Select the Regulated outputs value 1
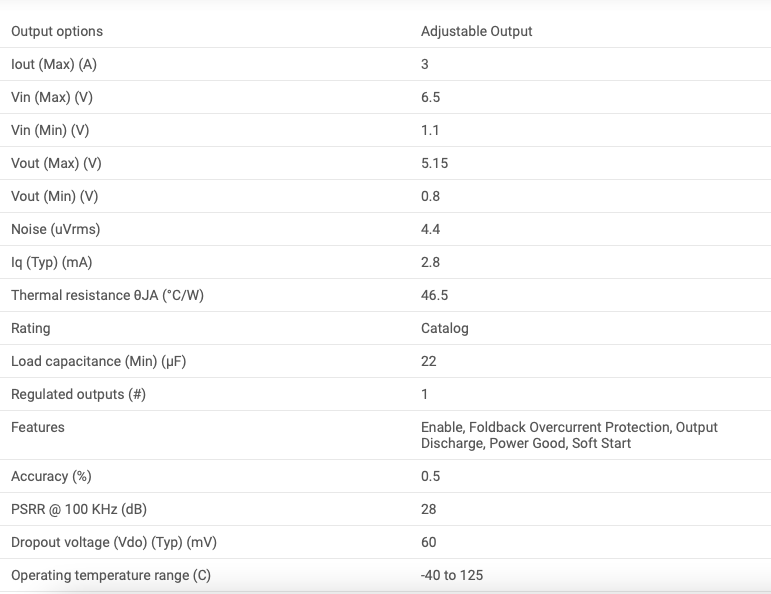The width and height of the screenshot is (771, 594). [x=424, y=394]
